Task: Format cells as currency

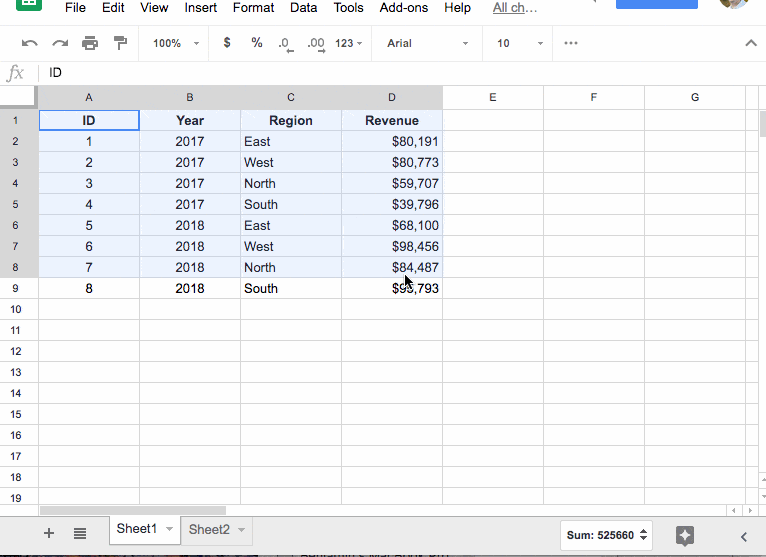Action: click(227, 43)
